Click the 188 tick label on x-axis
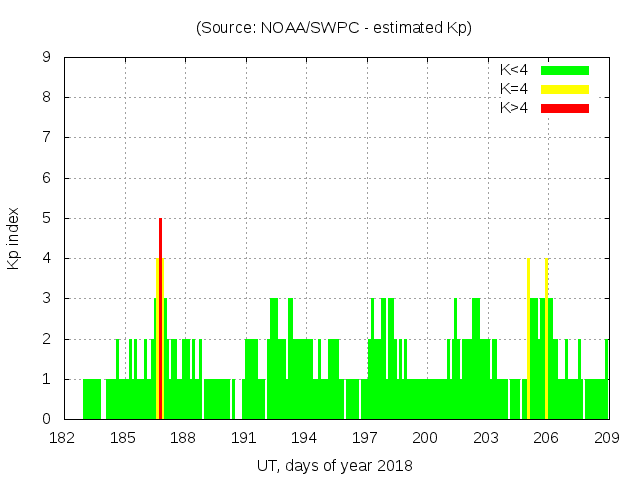640x480 pixels. (x=185, y=438)
